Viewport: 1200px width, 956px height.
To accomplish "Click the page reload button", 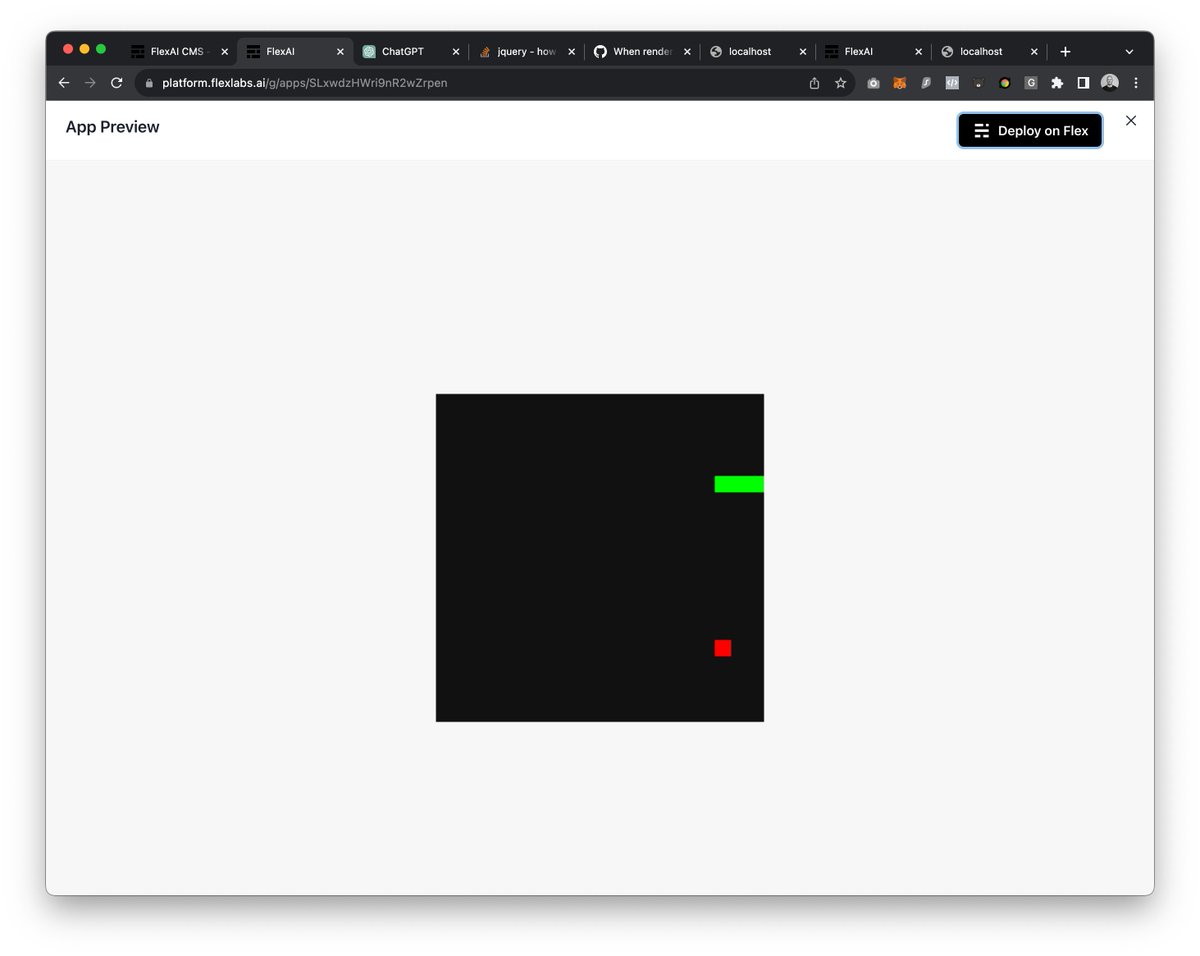I will pos(116,83).
